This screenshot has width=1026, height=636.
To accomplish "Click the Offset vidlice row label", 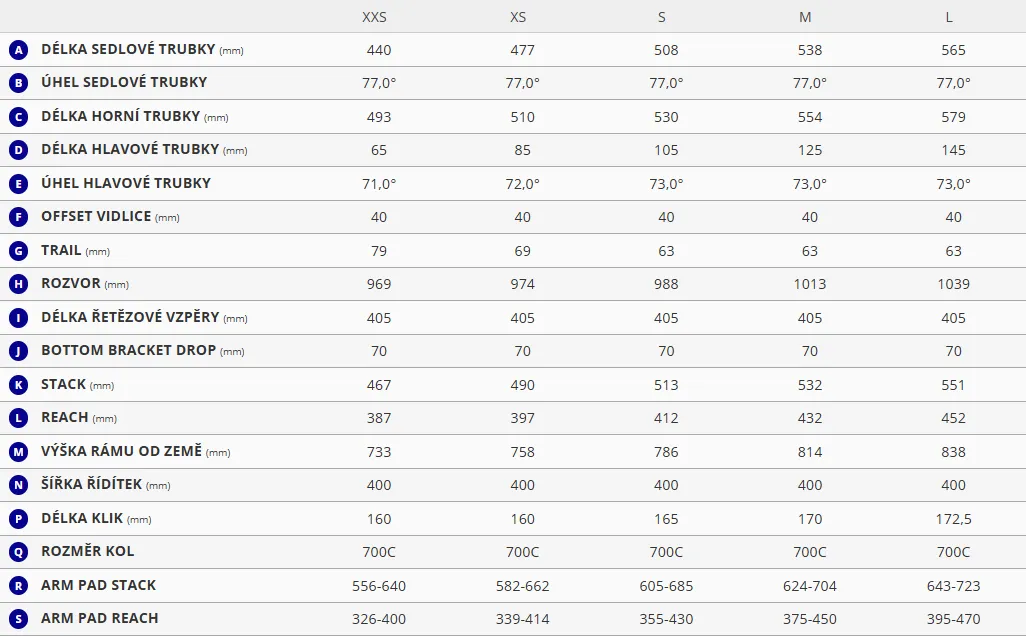I will (96, 216).
